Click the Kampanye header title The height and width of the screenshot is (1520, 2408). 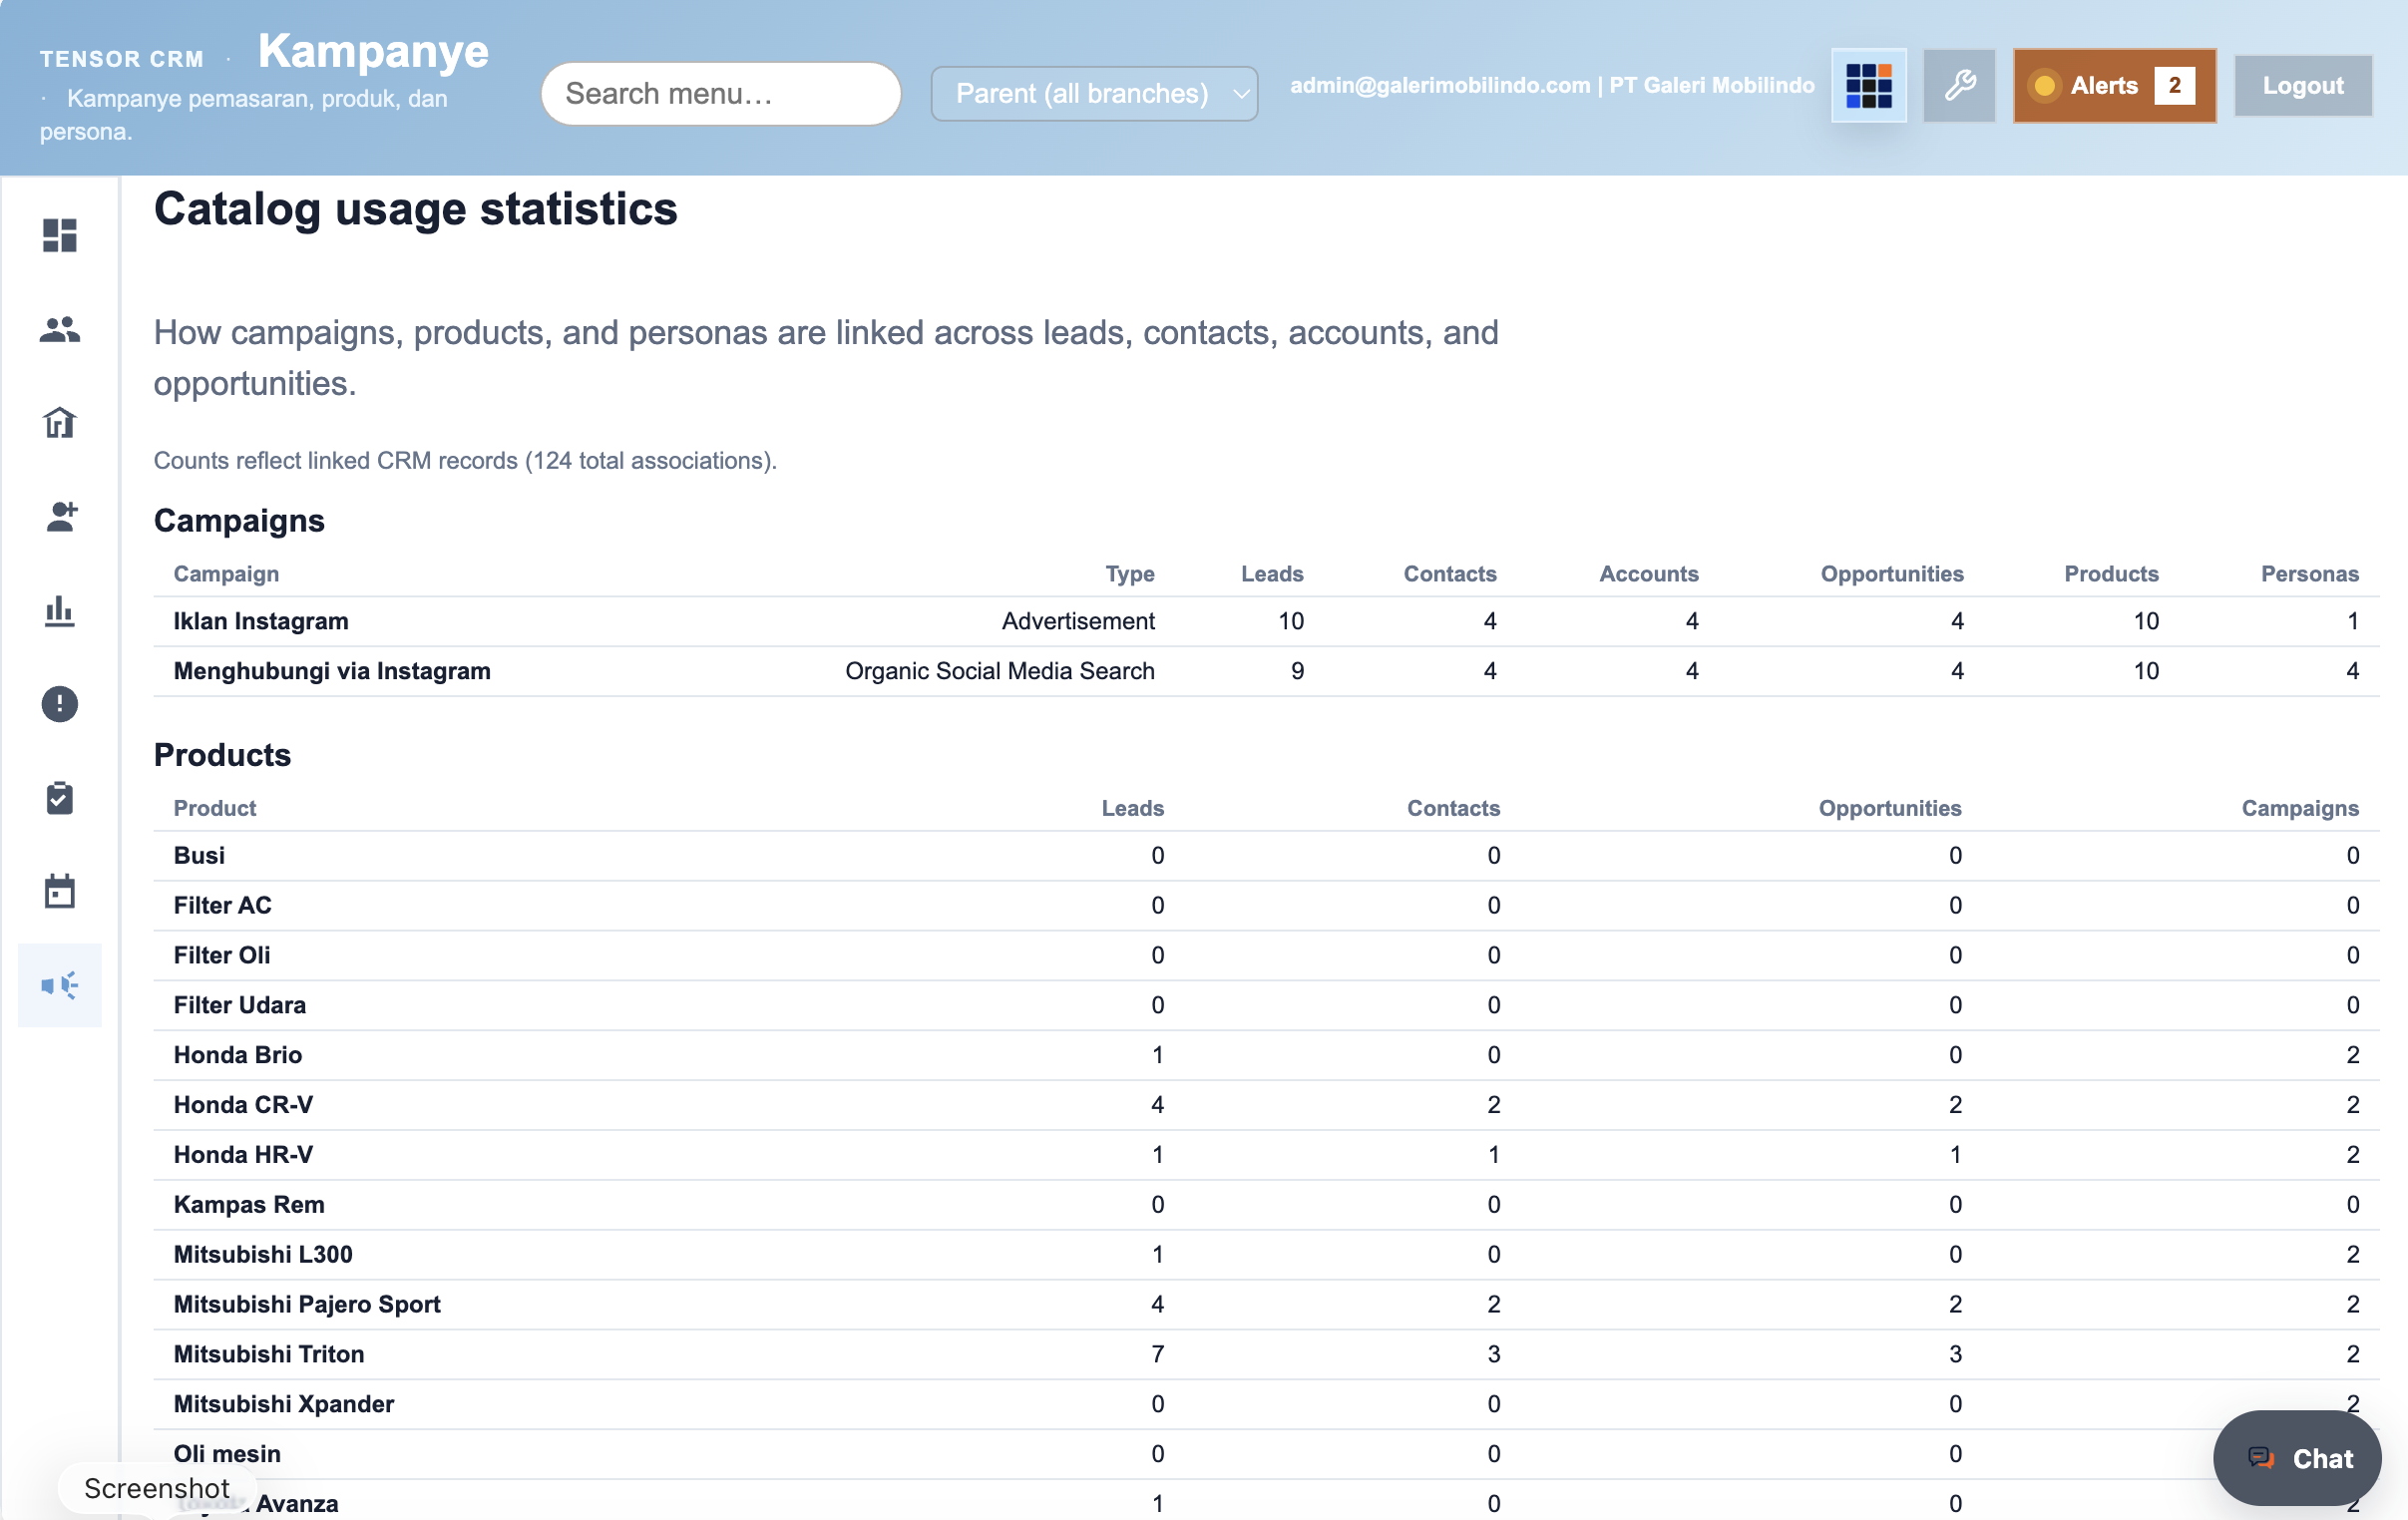coord(373,51)
